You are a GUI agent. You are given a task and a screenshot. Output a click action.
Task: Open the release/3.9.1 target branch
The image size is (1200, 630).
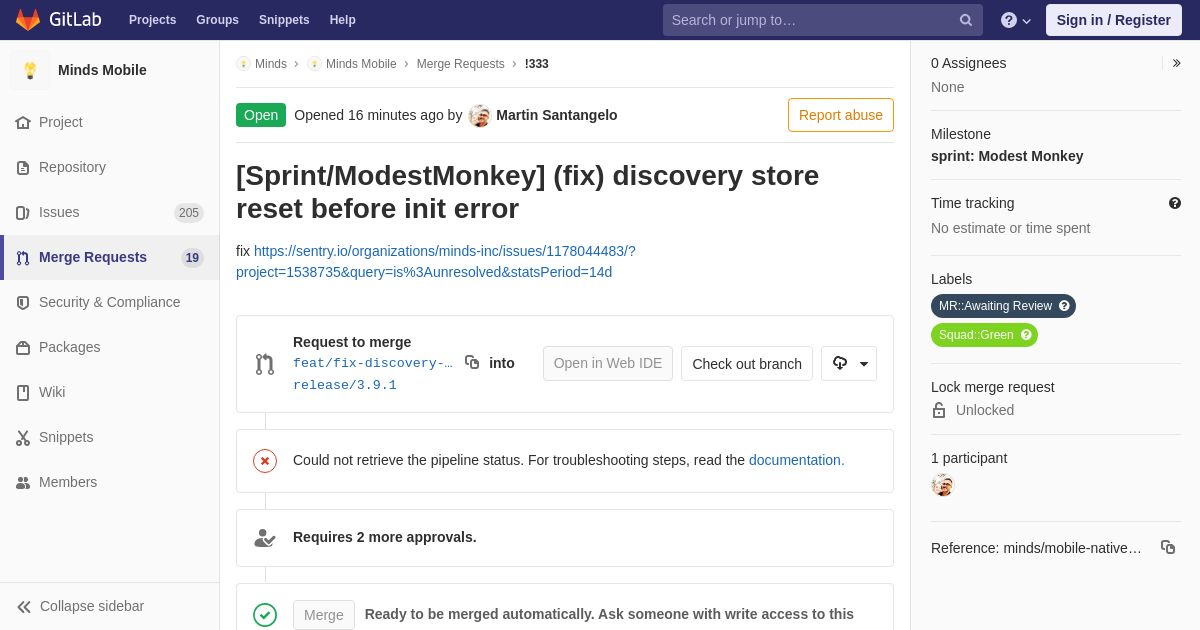345,385
